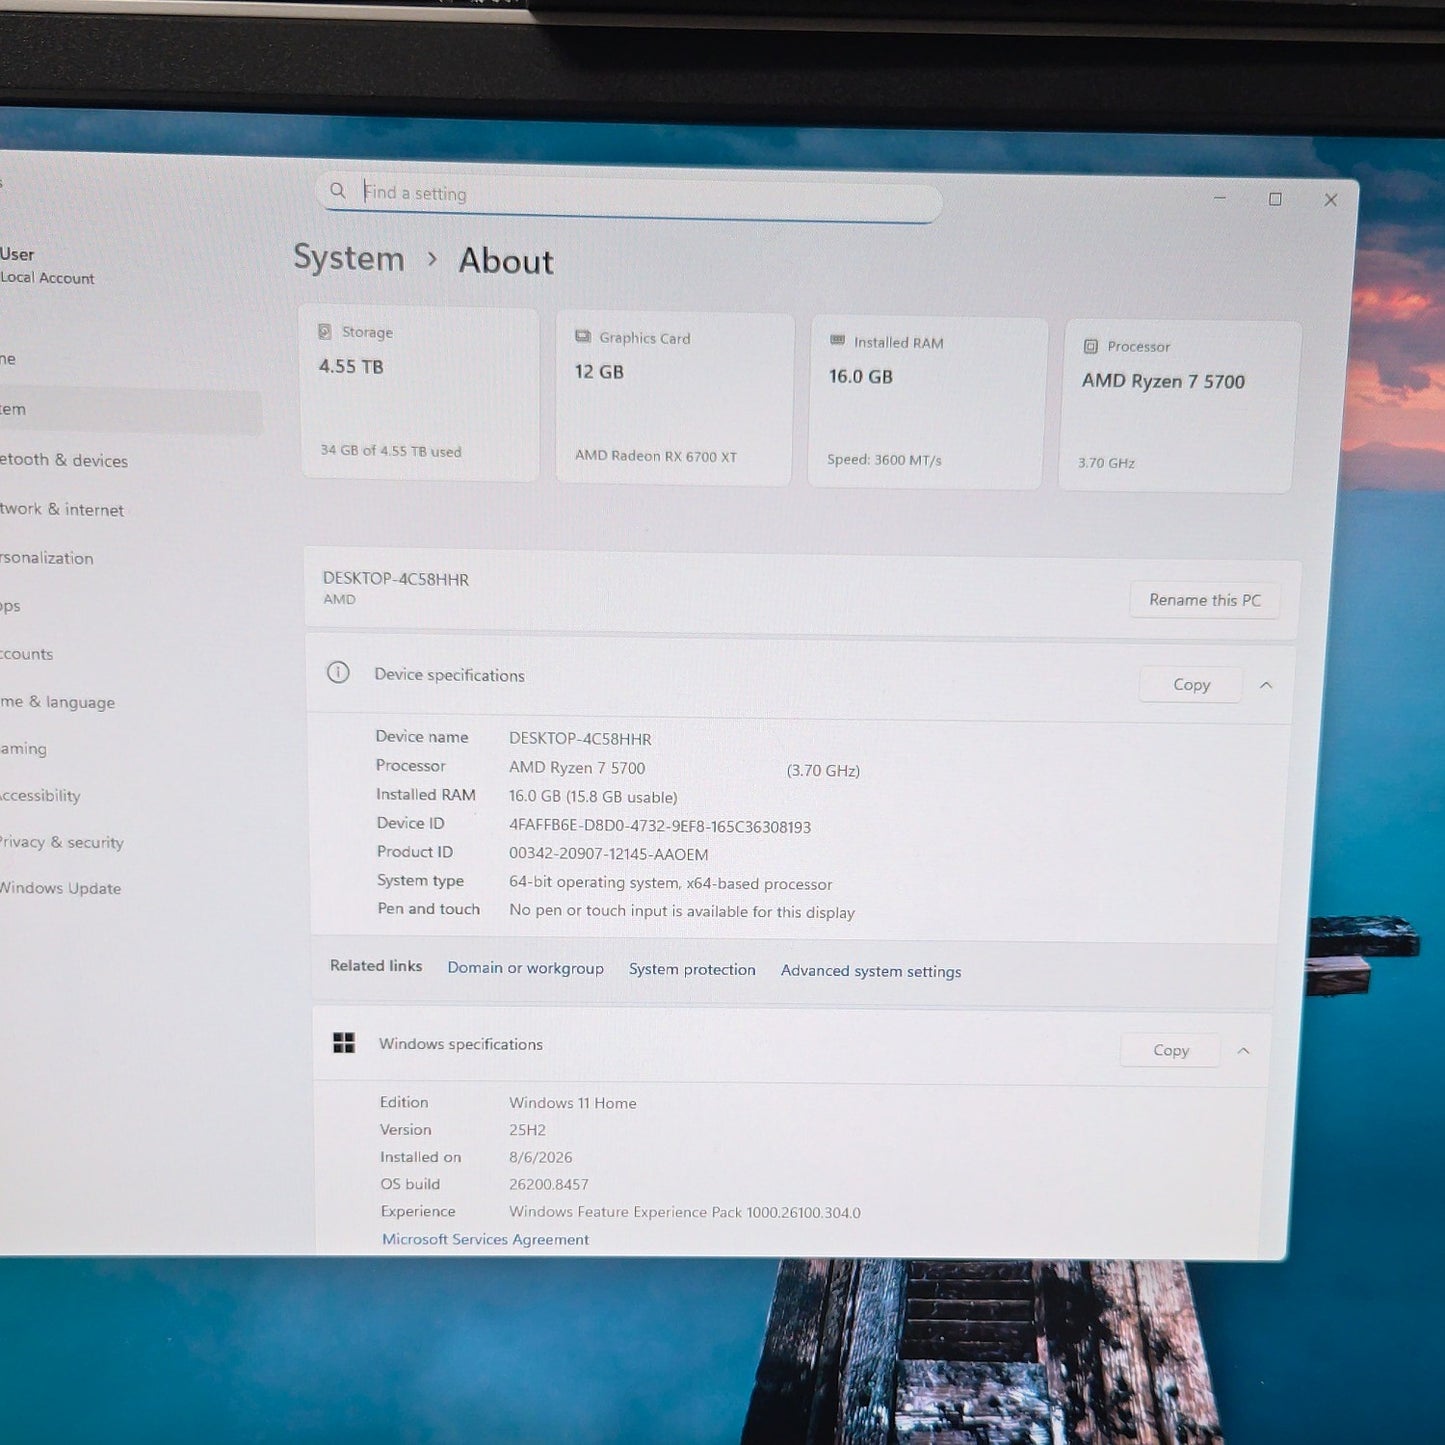Screen dimensions: 1445x1445
Task: Go to Personalization in the sidebar
Action: pyautogui.click(x=47, y=558)
